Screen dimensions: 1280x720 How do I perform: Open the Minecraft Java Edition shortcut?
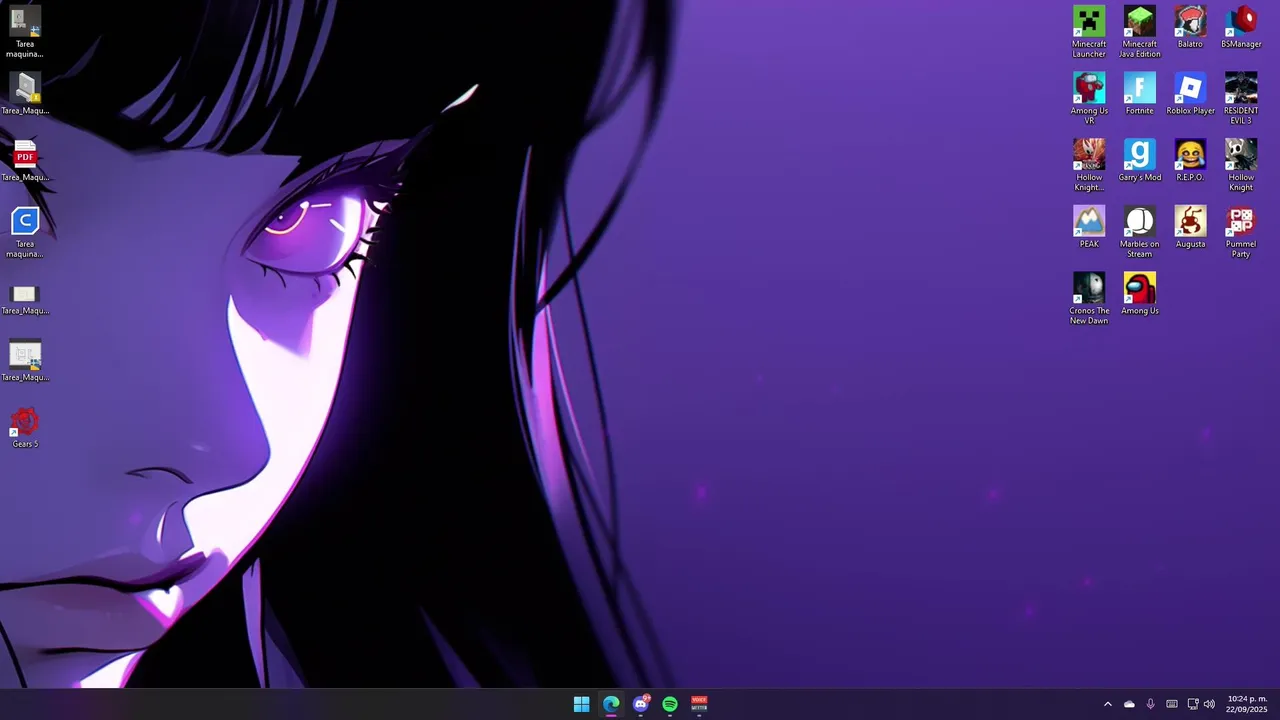tap(1140, 32)
